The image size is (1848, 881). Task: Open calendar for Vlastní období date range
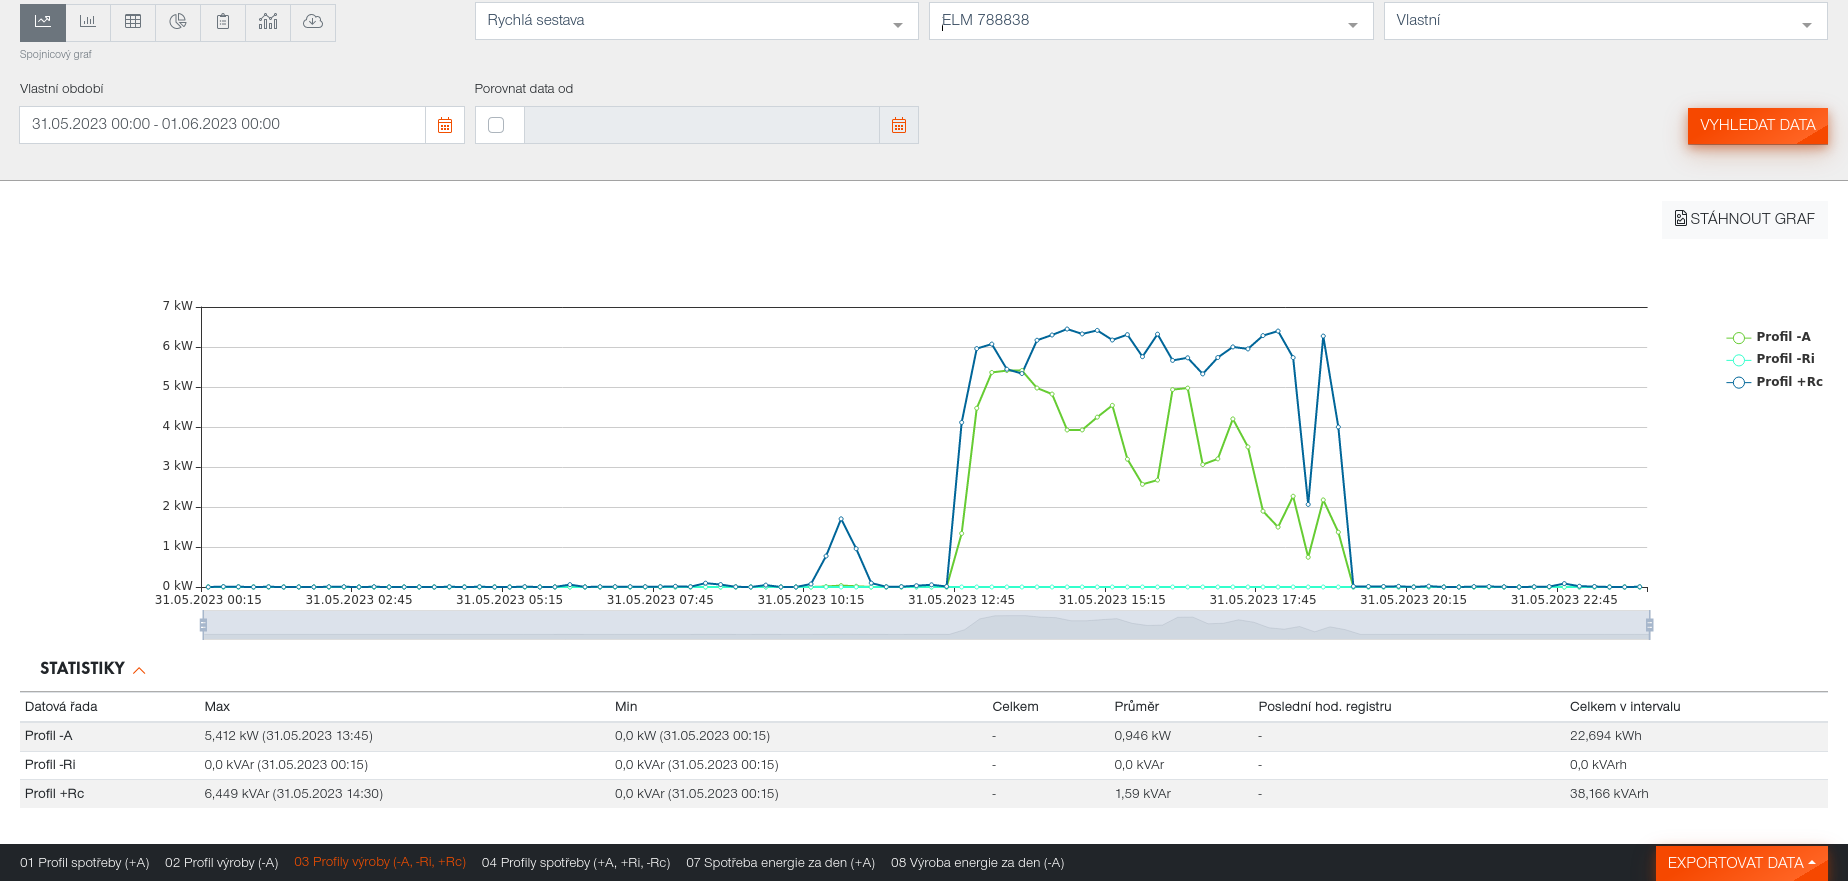[x=445, y=125]
